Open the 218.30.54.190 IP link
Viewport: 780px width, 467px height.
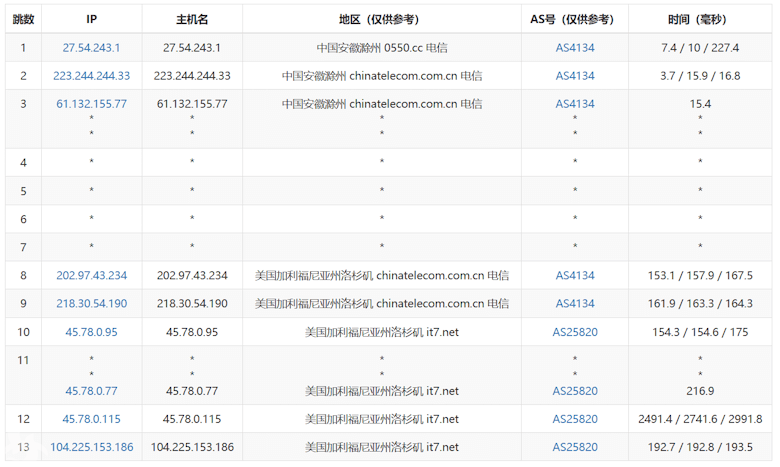coord(91,303)
